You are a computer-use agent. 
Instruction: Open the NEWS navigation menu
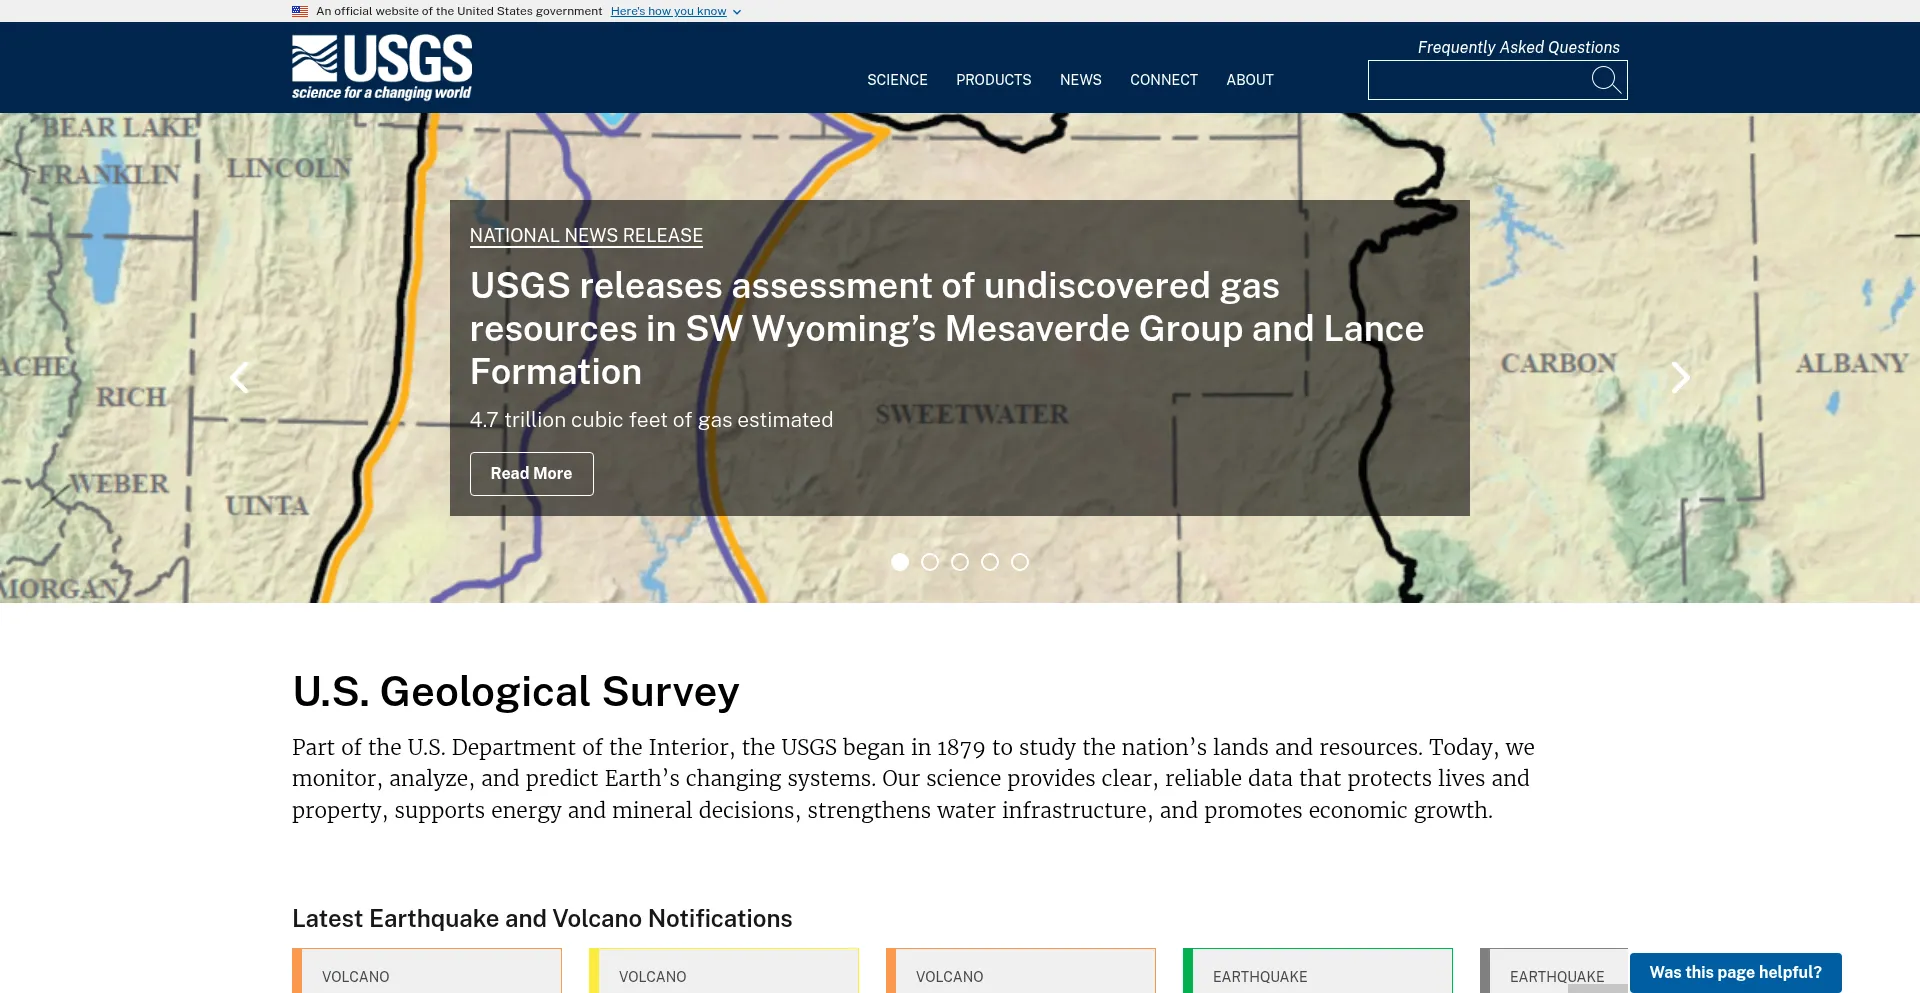[x=1080, y=80]
